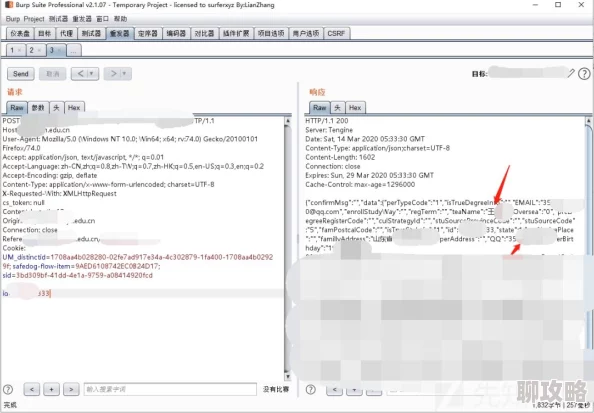Image resolution: width=594 pixels, height=413 pixels.
Task: Switch request view to 参数 tab
Action: (38, 108)
